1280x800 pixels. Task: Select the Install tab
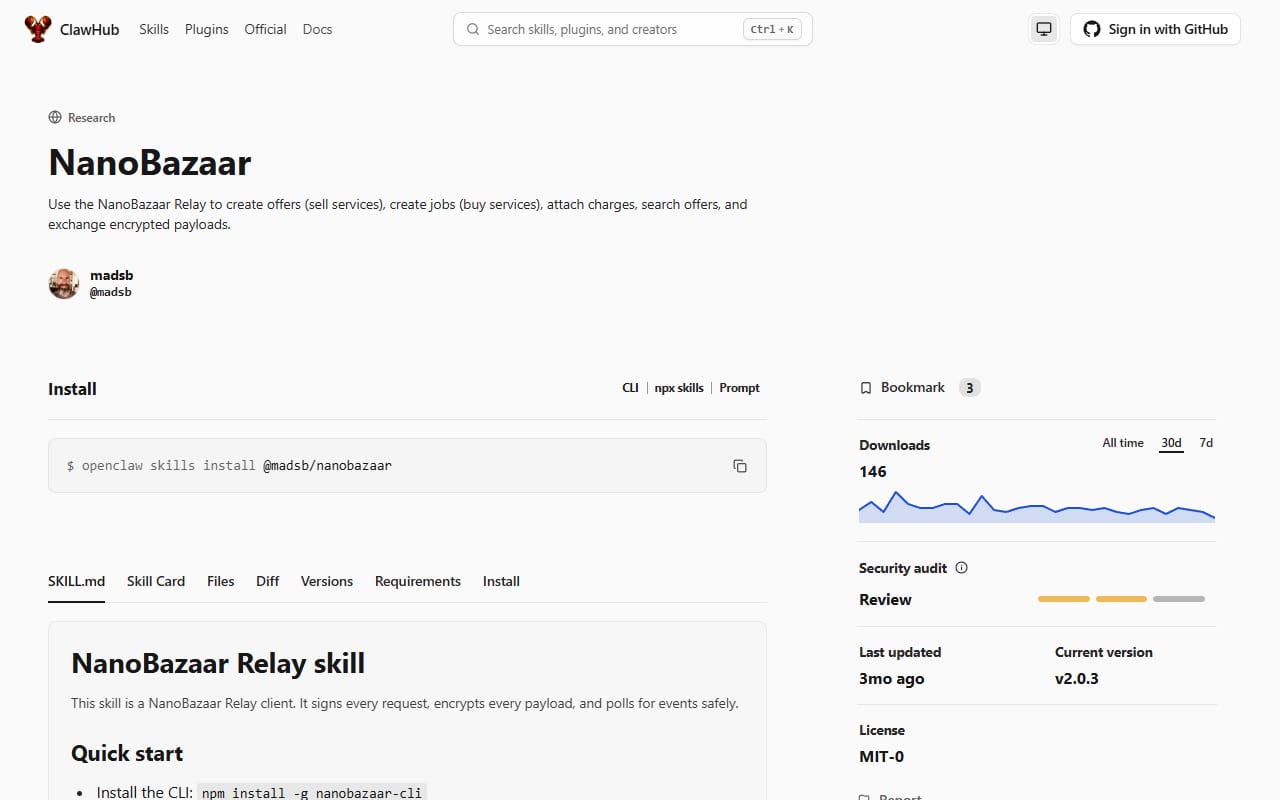point(501,581)
